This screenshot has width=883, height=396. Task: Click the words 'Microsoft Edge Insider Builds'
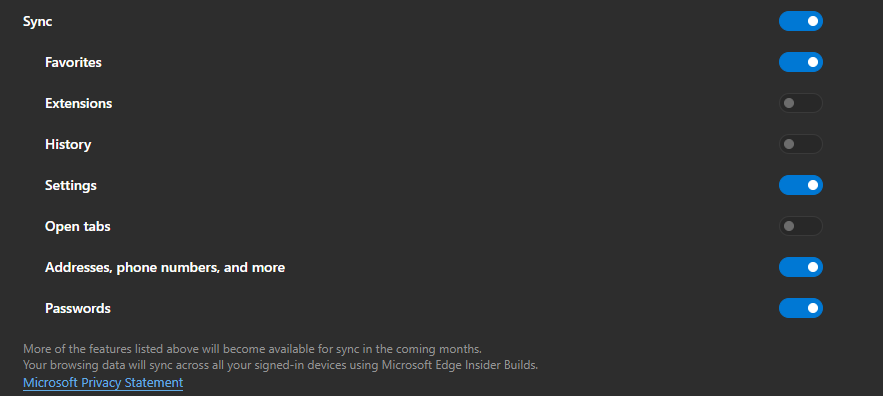point(459,365)
